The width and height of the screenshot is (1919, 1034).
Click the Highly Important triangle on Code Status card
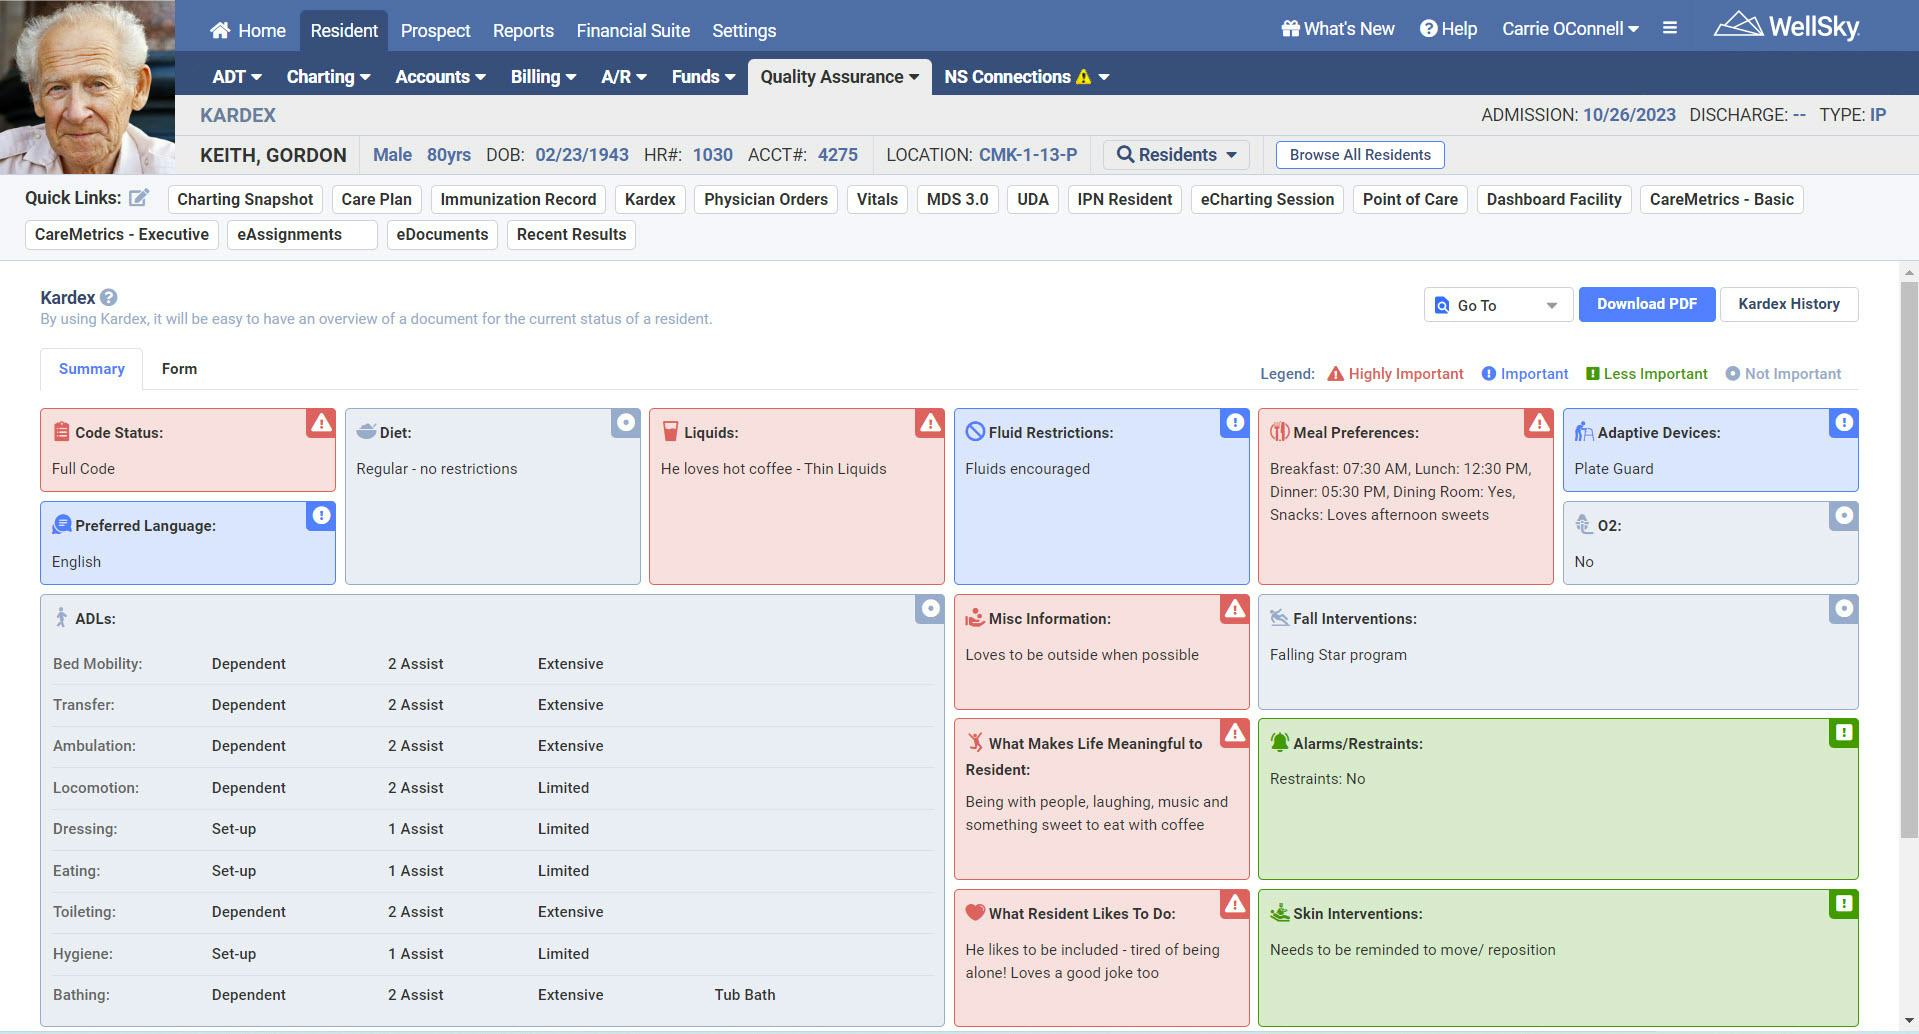coord(320,424)
